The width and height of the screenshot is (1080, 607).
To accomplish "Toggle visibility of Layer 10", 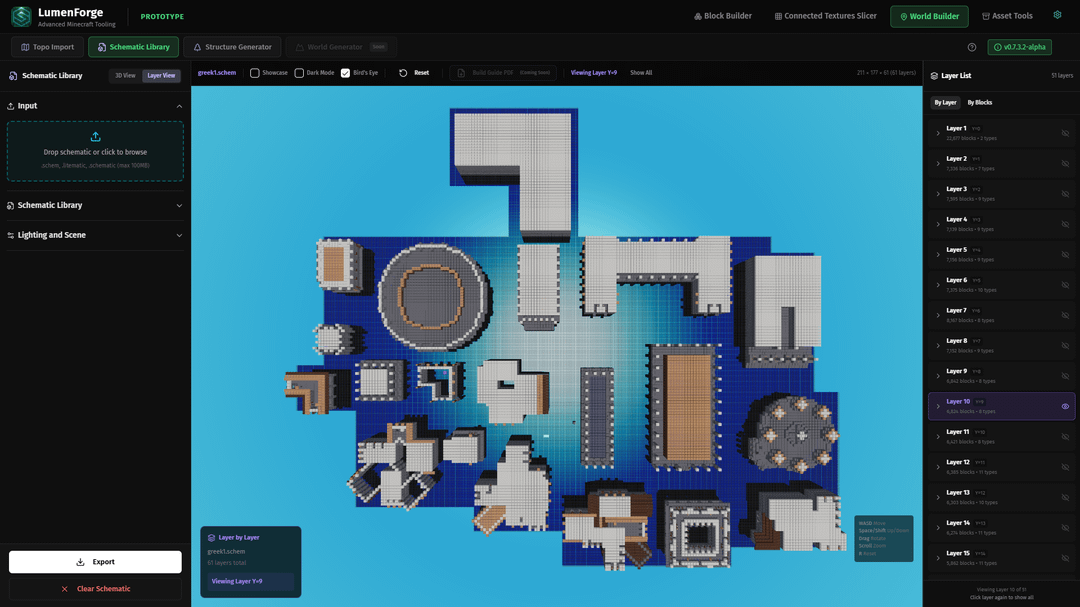I will click(x=1065, y=406).
